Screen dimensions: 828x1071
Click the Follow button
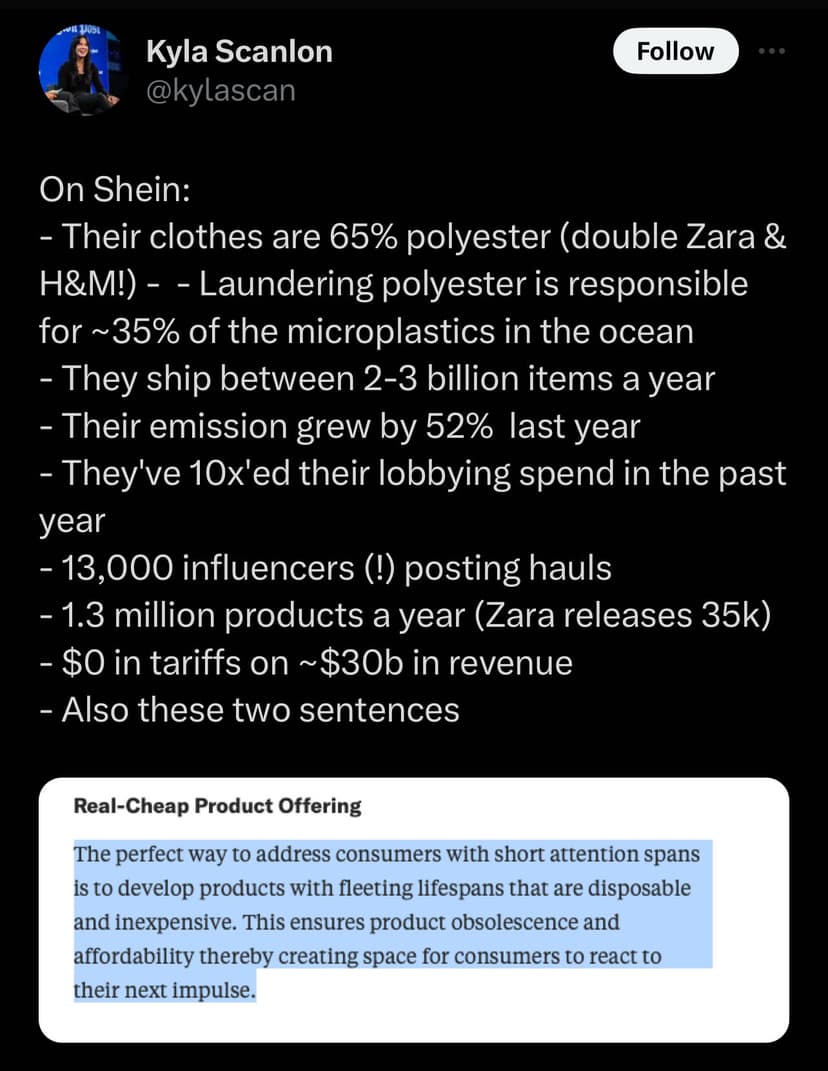[675, 51]
